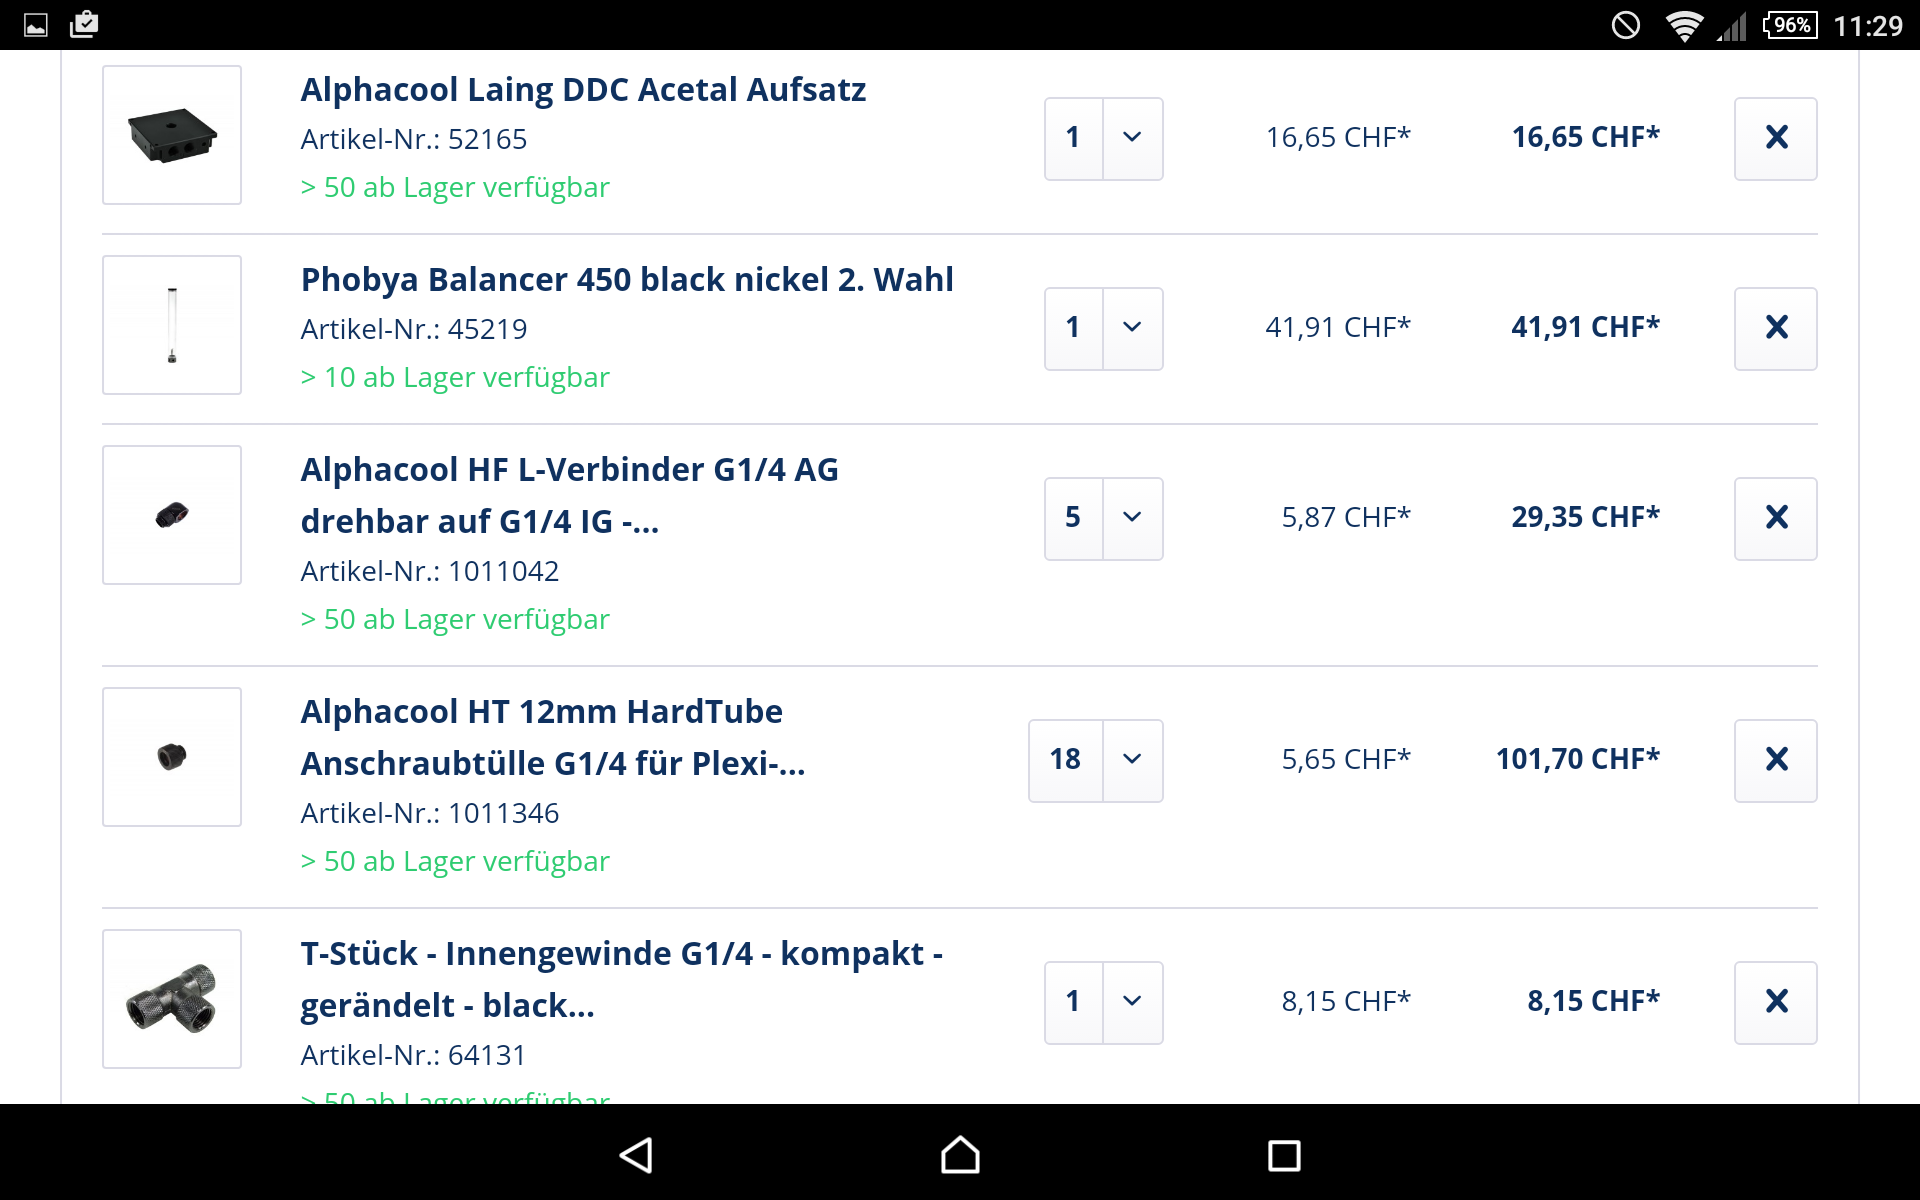Open quantity dropdown for Alphacool Laing DDC

click(1103, 138)
